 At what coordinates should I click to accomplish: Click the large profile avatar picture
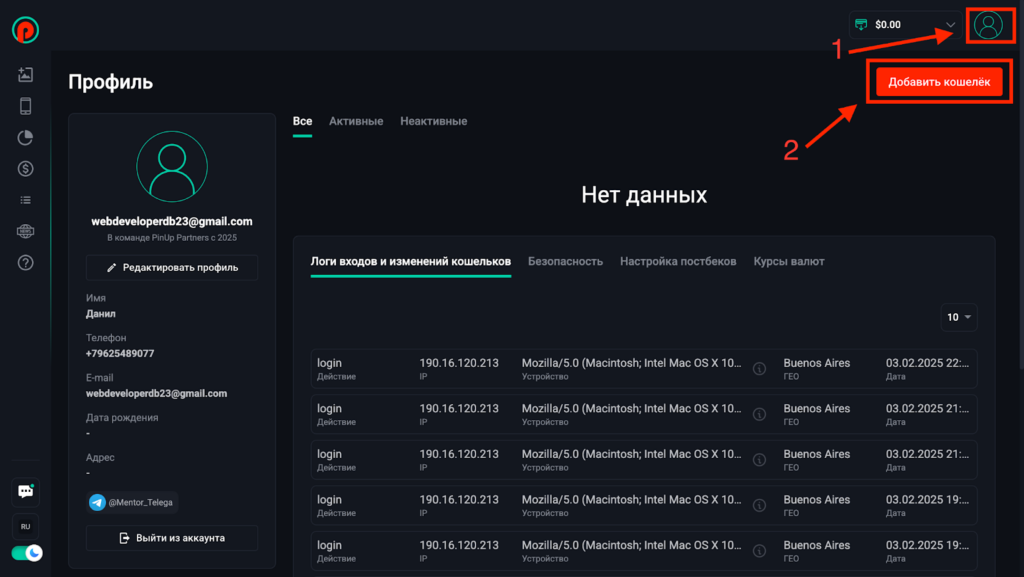(x=172, y=166)
